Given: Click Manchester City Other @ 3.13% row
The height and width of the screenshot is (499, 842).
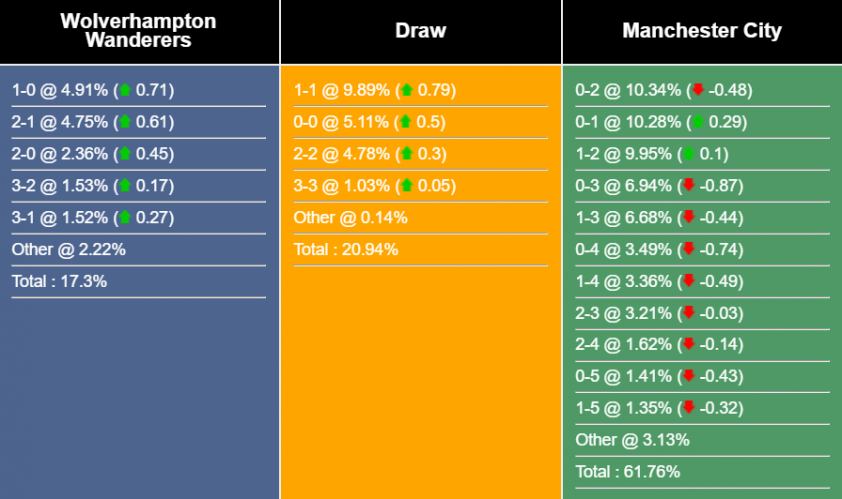Looking at the screenshot, I should (632, 439).
